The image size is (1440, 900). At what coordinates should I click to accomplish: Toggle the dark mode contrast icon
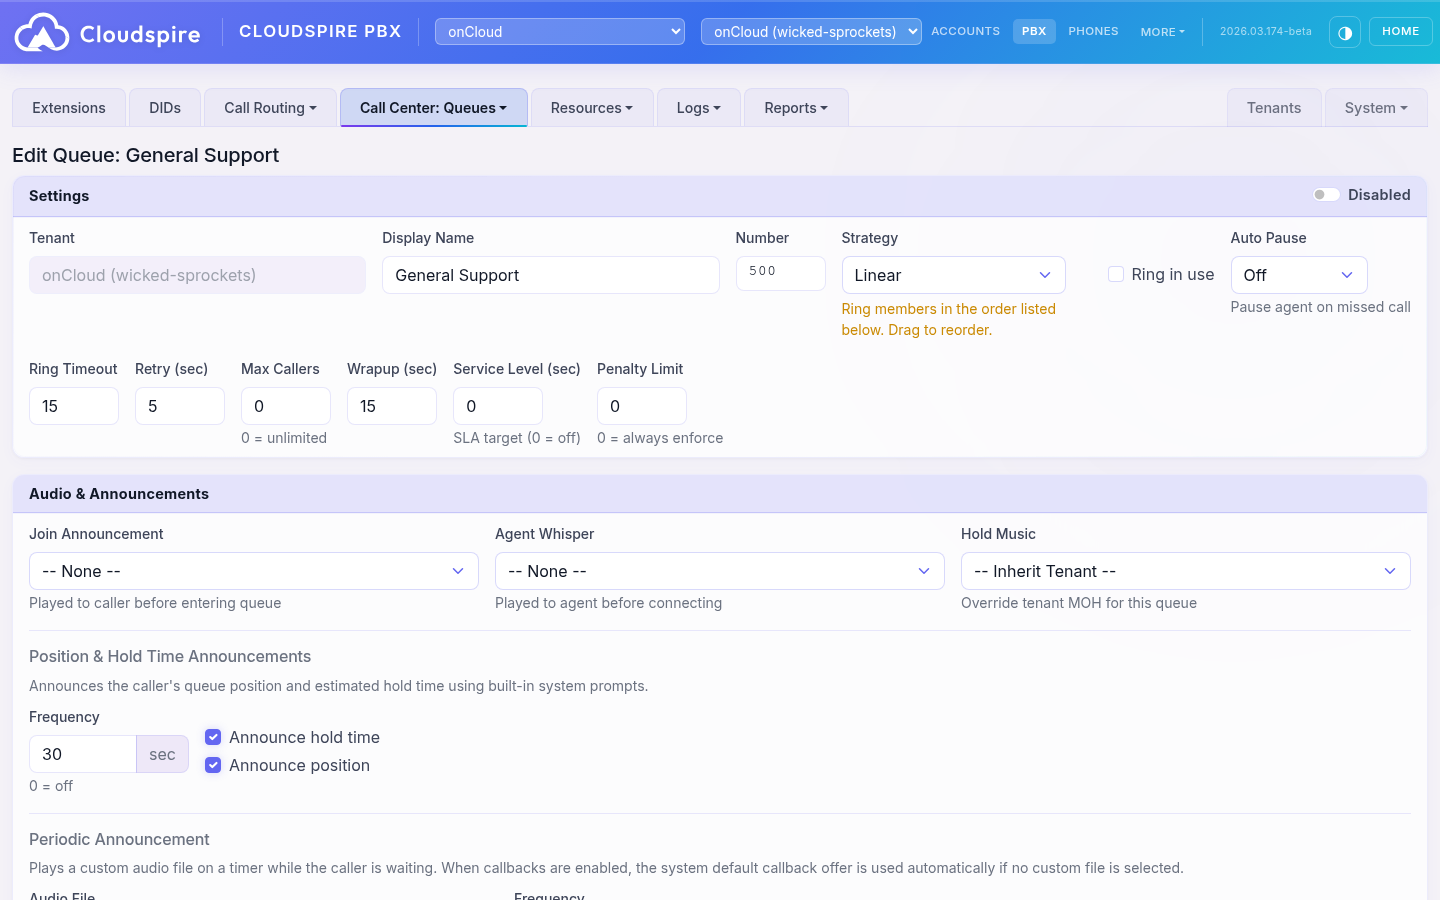coord(1345,32)
